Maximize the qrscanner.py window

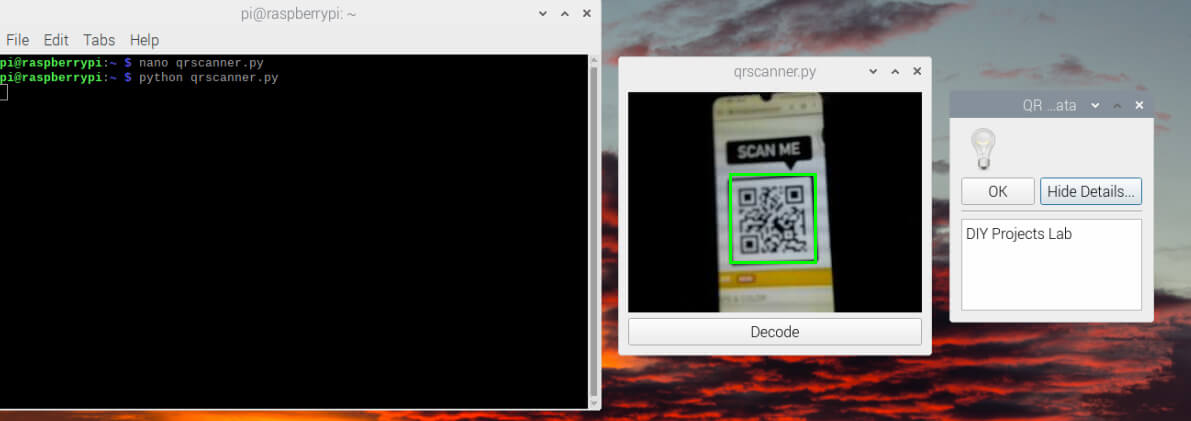895,71
